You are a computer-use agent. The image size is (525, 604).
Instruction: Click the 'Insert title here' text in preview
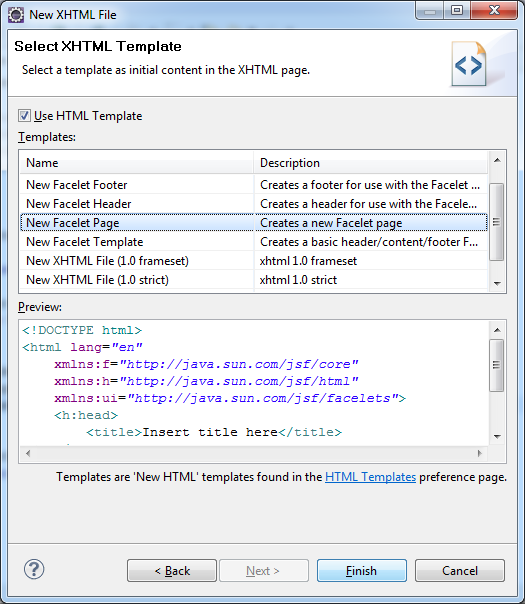210,432
